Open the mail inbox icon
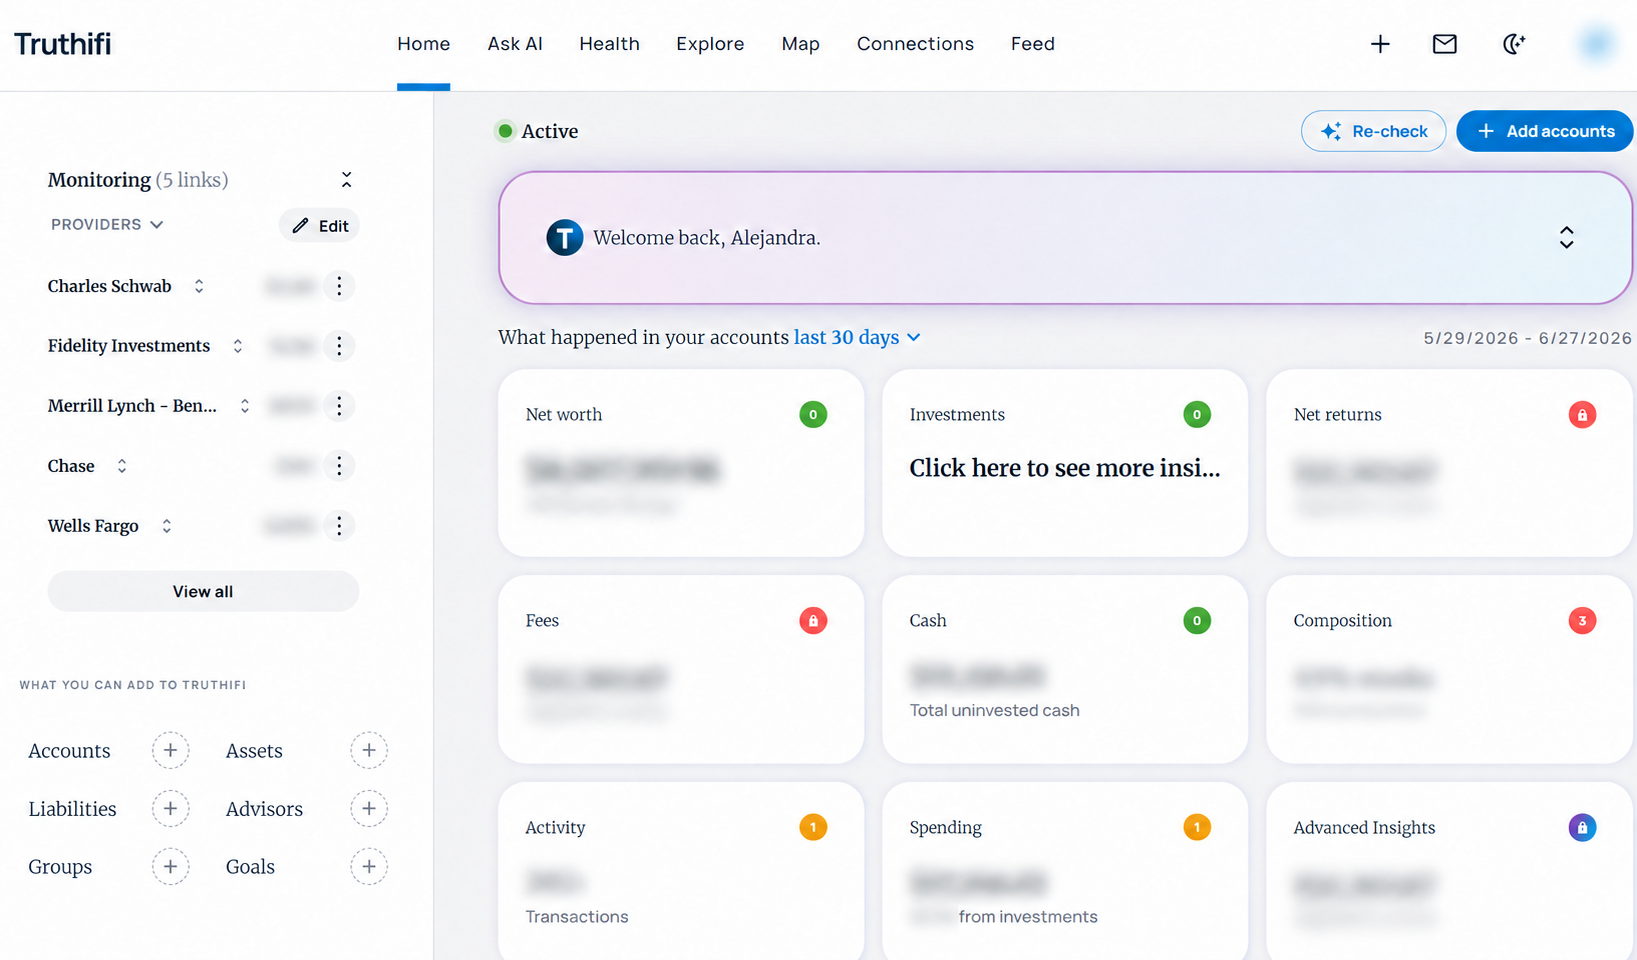Image resolution: width=1637 pixels, height=960 pixels. pyautogui.click(x=1444, y=44)
